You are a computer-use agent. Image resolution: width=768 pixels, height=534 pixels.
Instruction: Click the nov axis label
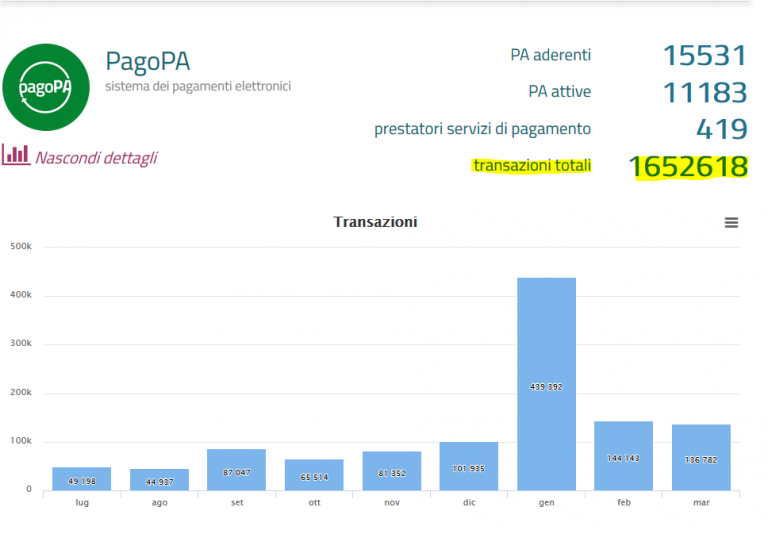(x=392, y=503)
